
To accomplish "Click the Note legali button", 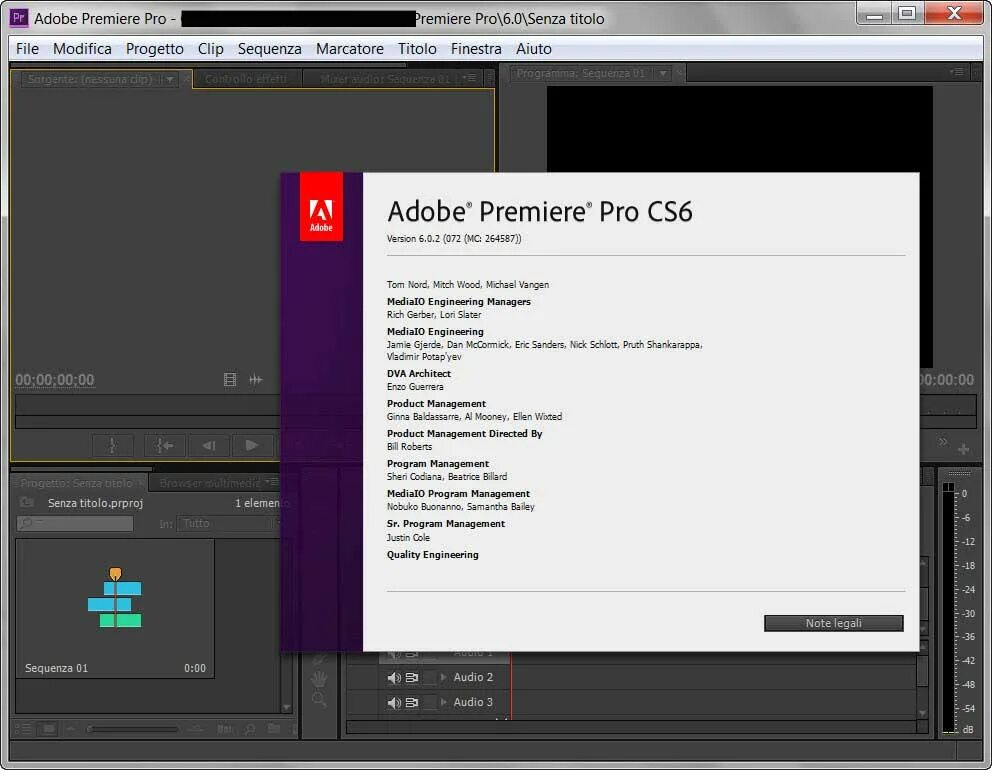I will [x=833, y=623].
